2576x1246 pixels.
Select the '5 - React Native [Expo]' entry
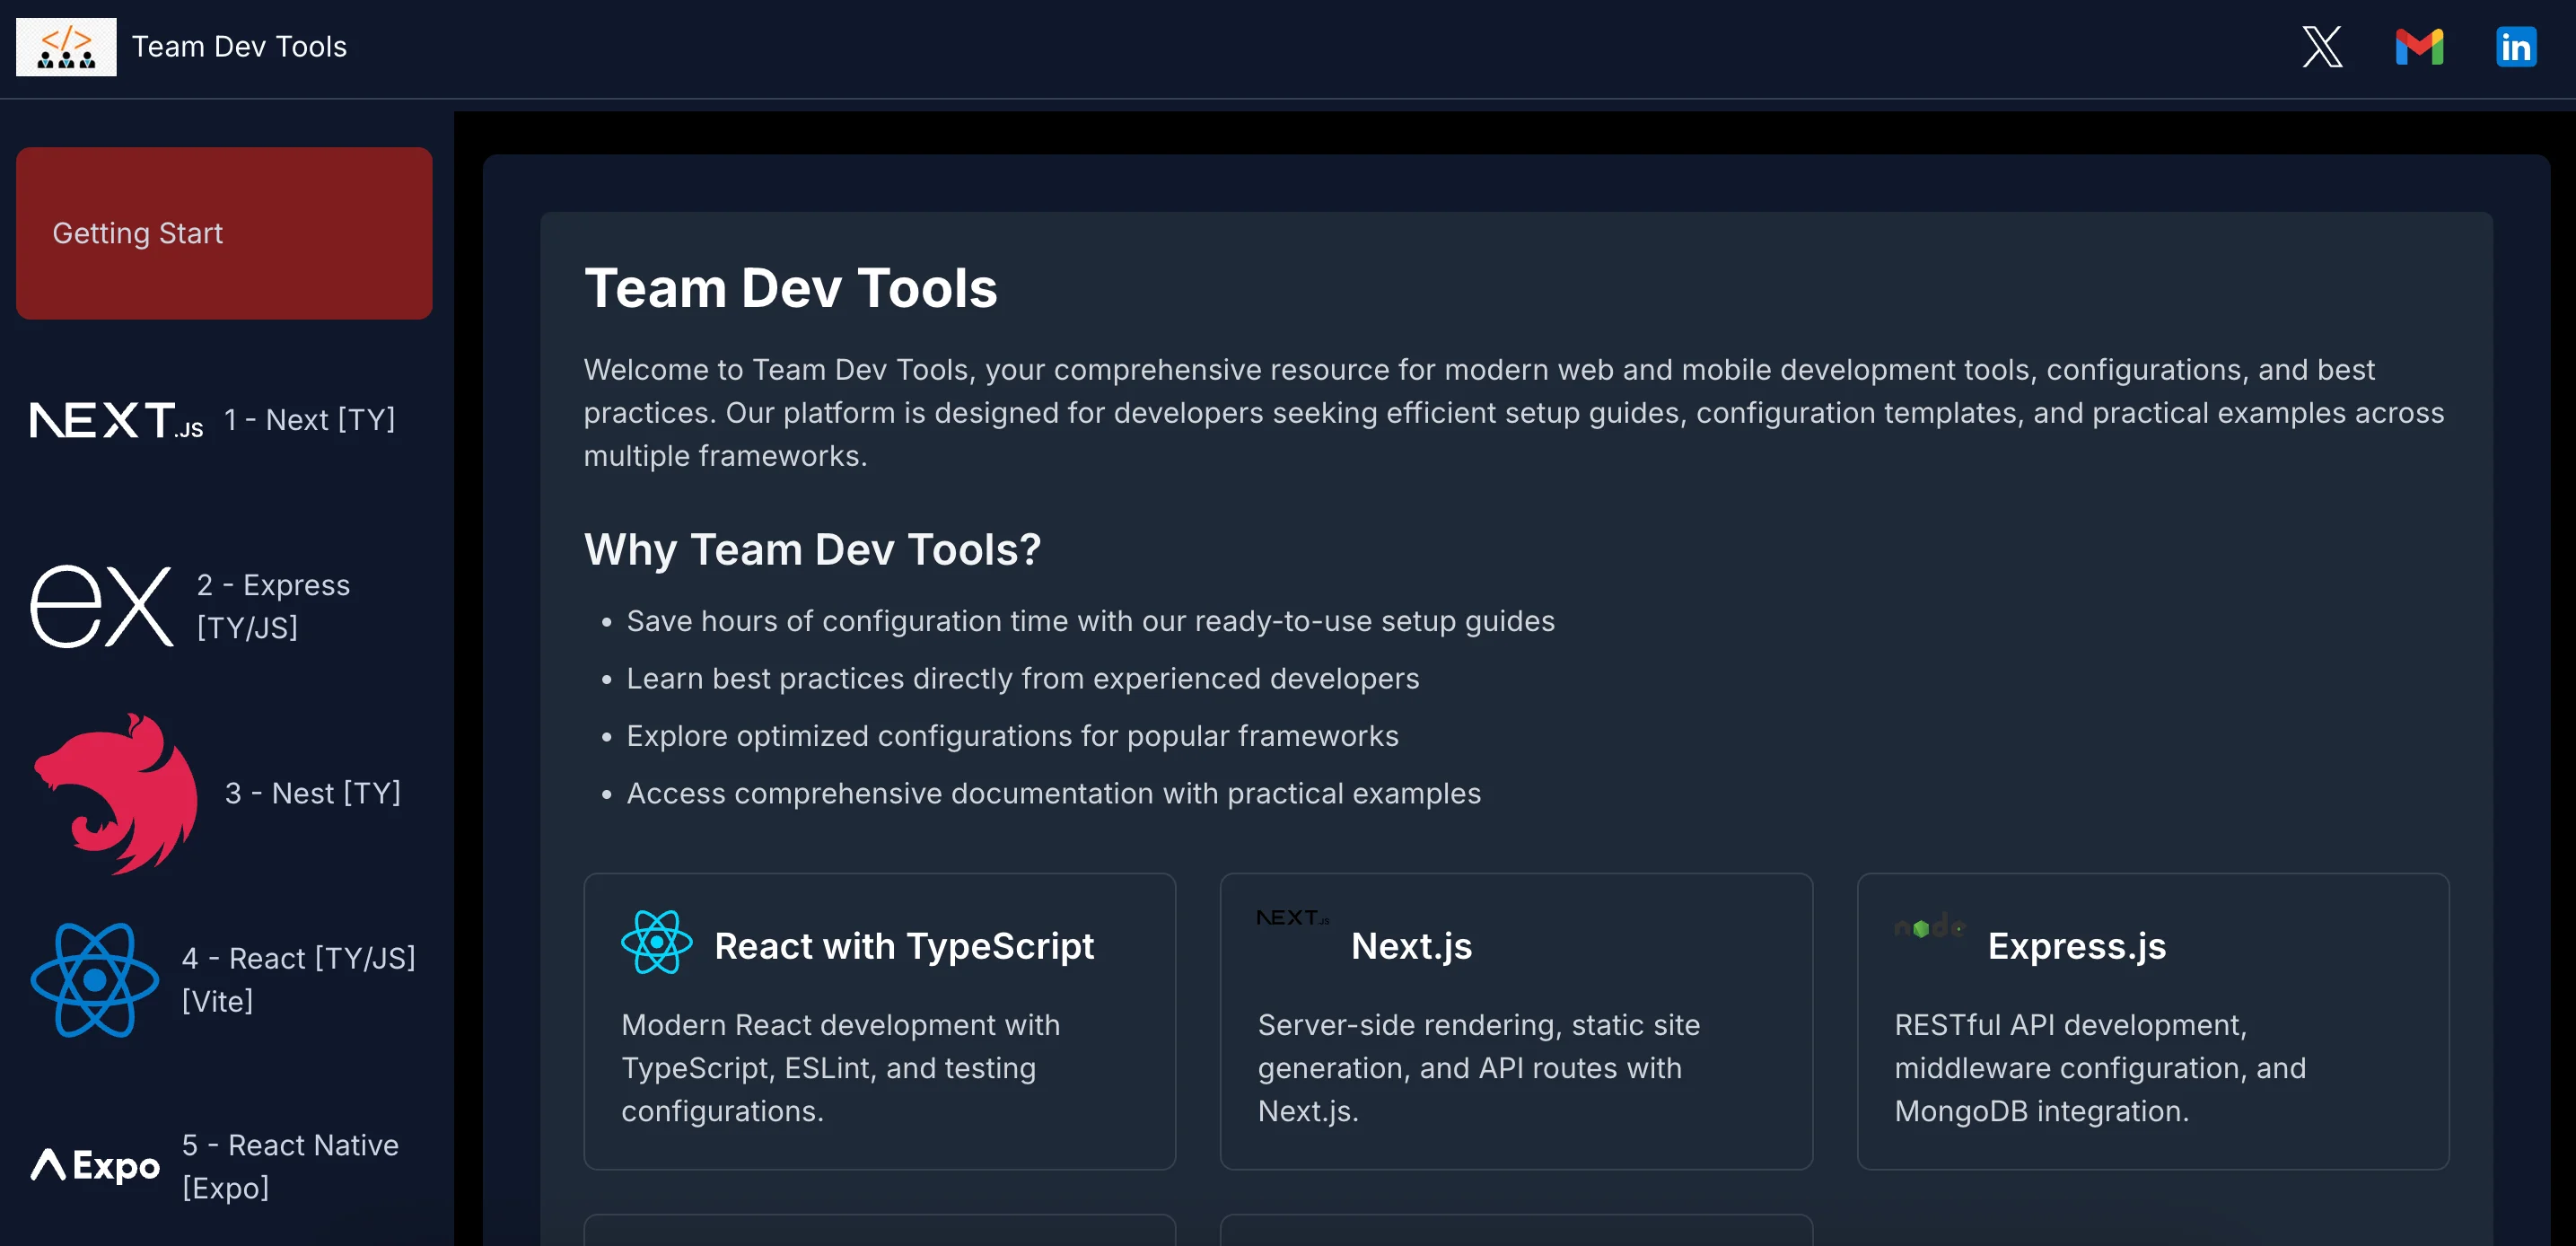coord(290,1166)
